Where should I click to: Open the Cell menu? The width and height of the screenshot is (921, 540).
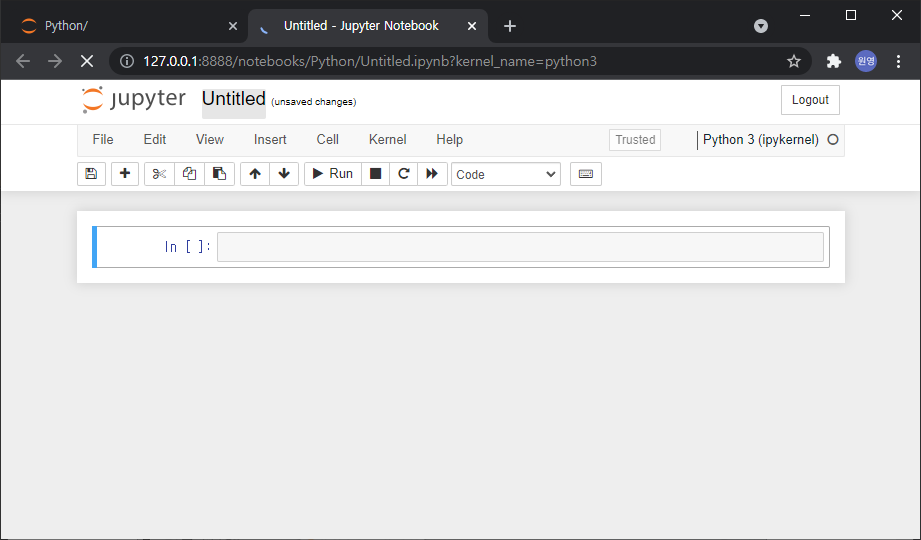point(328,140)
